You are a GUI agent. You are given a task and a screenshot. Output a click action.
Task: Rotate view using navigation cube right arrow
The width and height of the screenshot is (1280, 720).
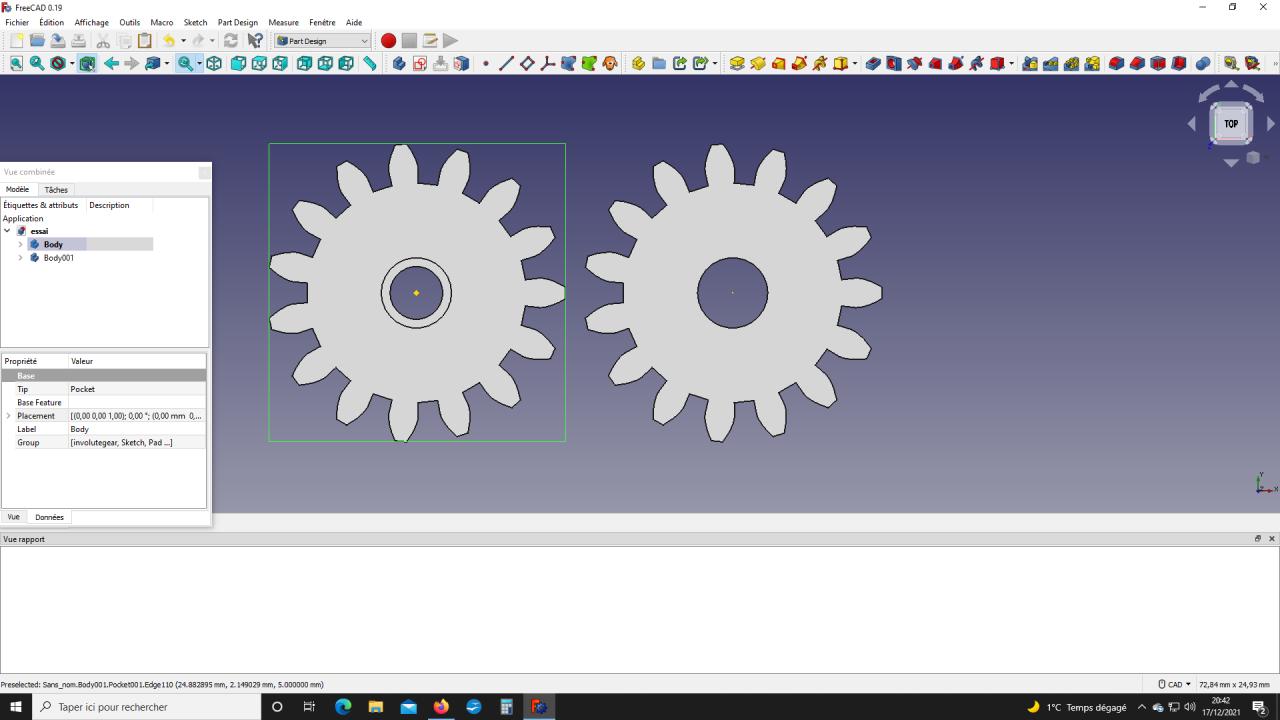pos(1271,124)
